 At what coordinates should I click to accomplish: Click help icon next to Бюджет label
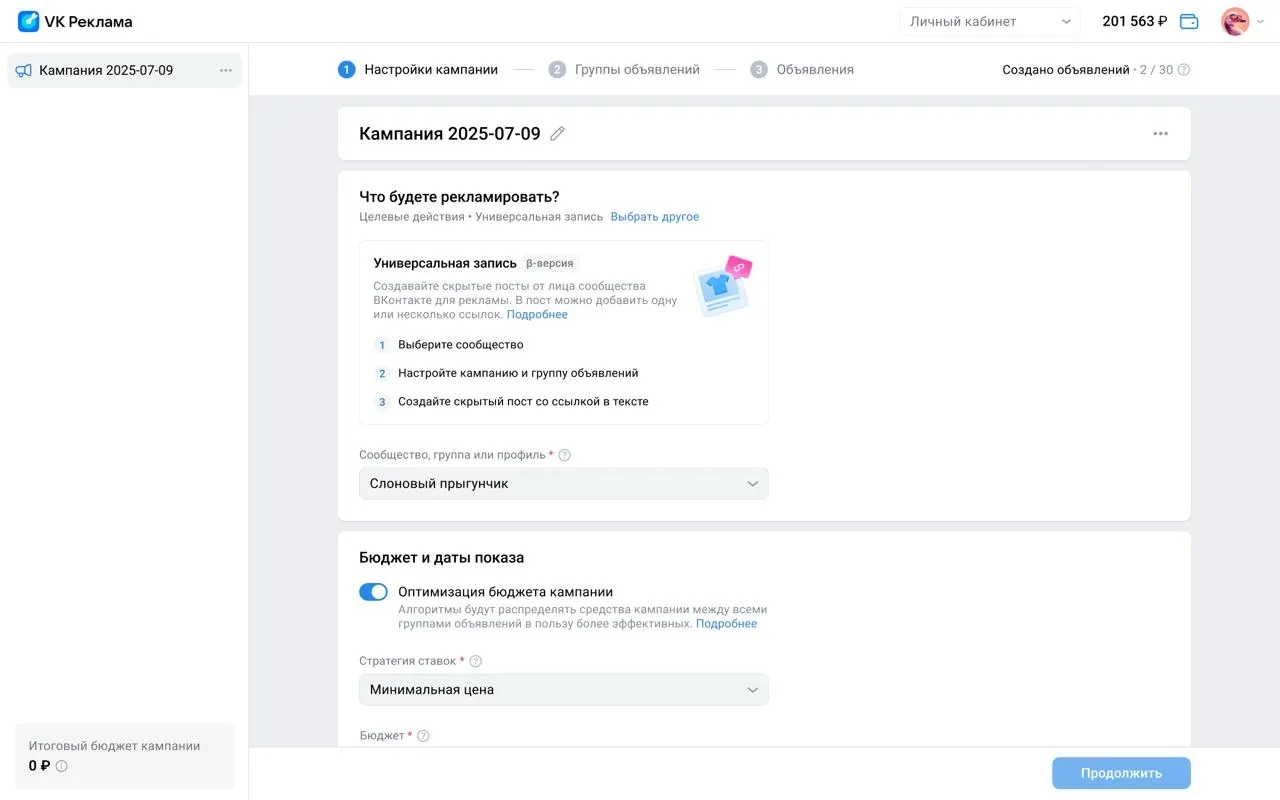click(x=423, y=736)
